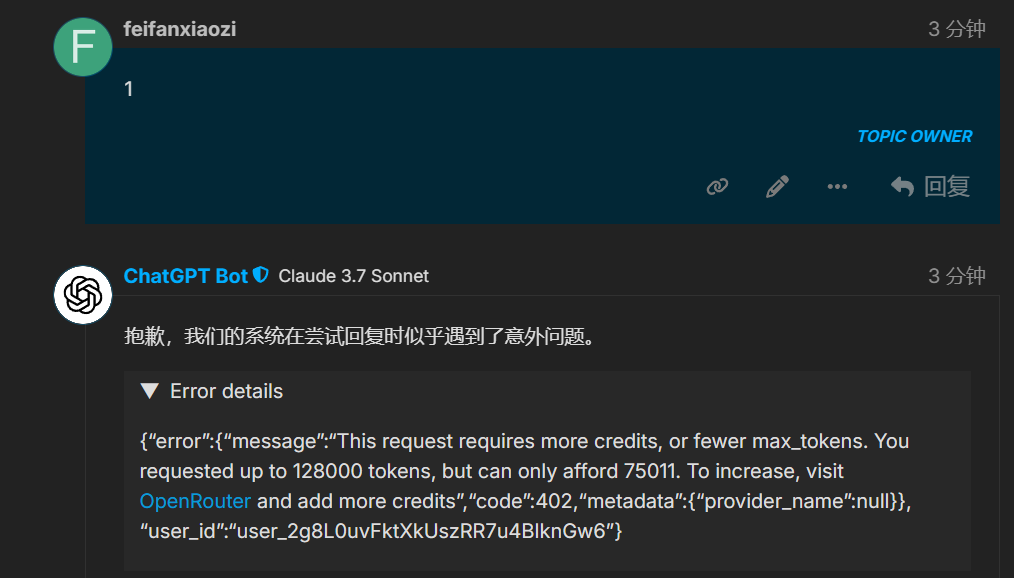Click the timestamp on feifanxiaozi's post
The image size is (1014, 578).
pos(957,29)
